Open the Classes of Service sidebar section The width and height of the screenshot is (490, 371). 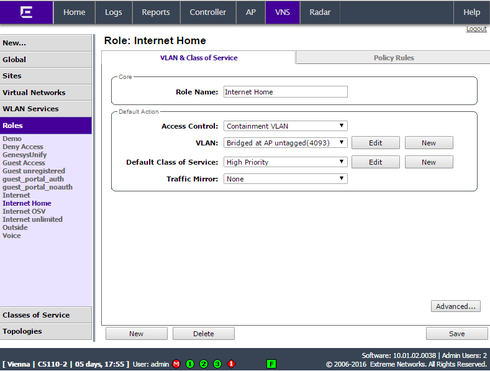tap(46, 315)
